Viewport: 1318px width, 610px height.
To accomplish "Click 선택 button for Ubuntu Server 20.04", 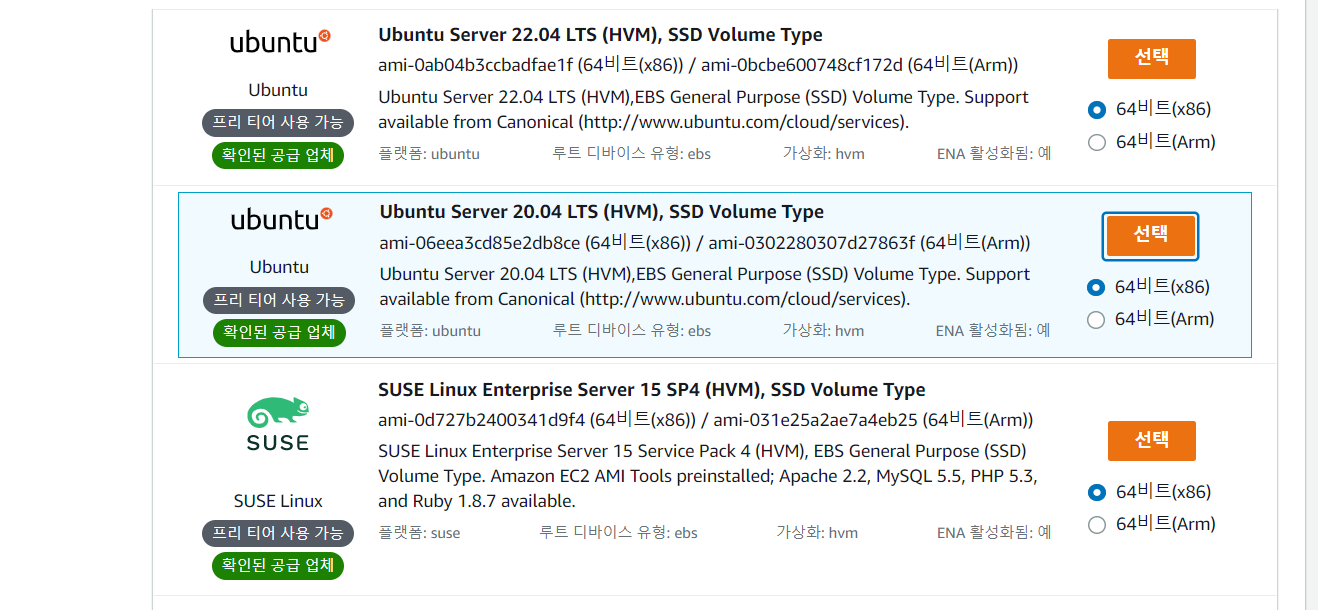I will coord(1151,236).
